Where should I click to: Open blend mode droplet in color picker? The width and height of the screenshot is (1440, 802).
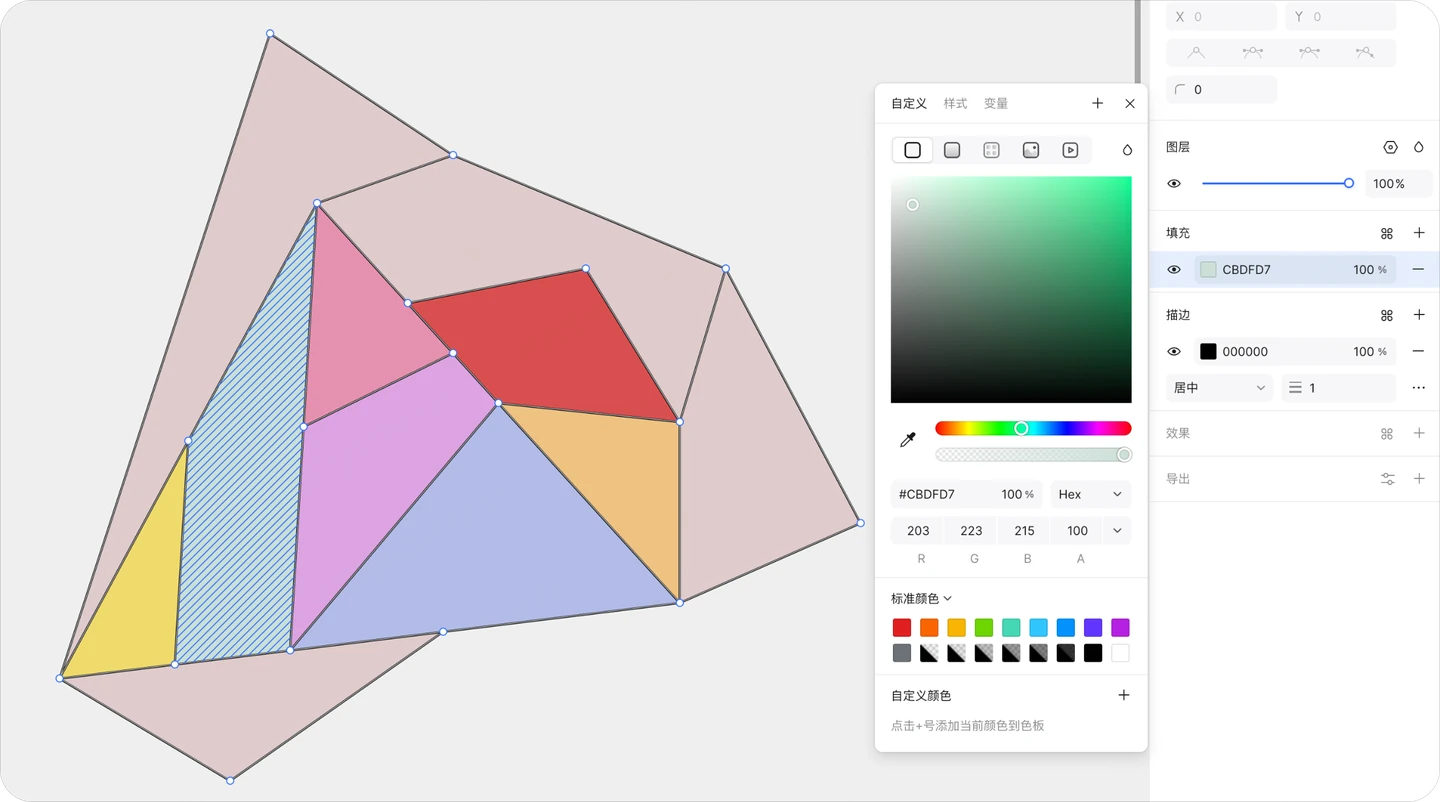(1127, 150)
